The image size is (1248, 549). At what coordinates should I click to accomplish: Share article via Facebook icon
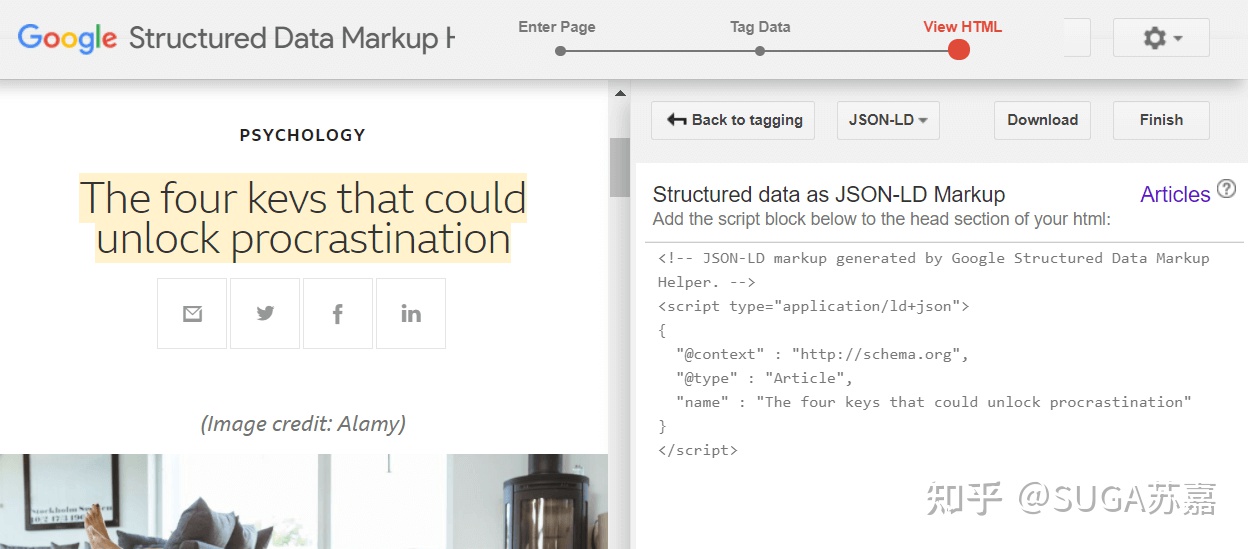pyautogui.click(x=338, y=313)
